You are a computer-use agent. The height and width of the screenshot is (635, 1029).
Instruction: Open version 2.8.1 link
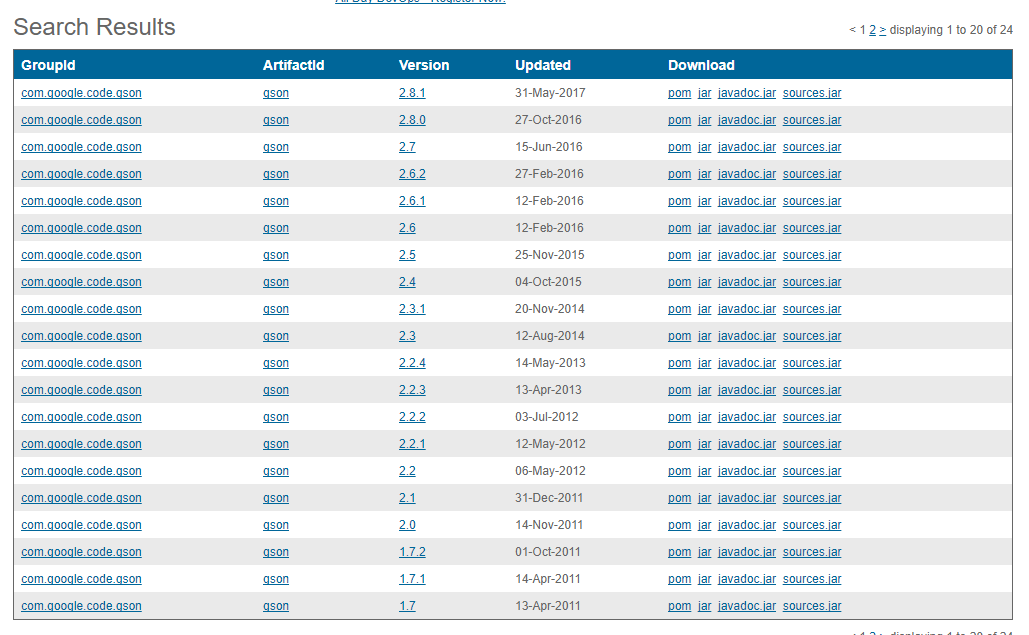click(x=412, y=93)
